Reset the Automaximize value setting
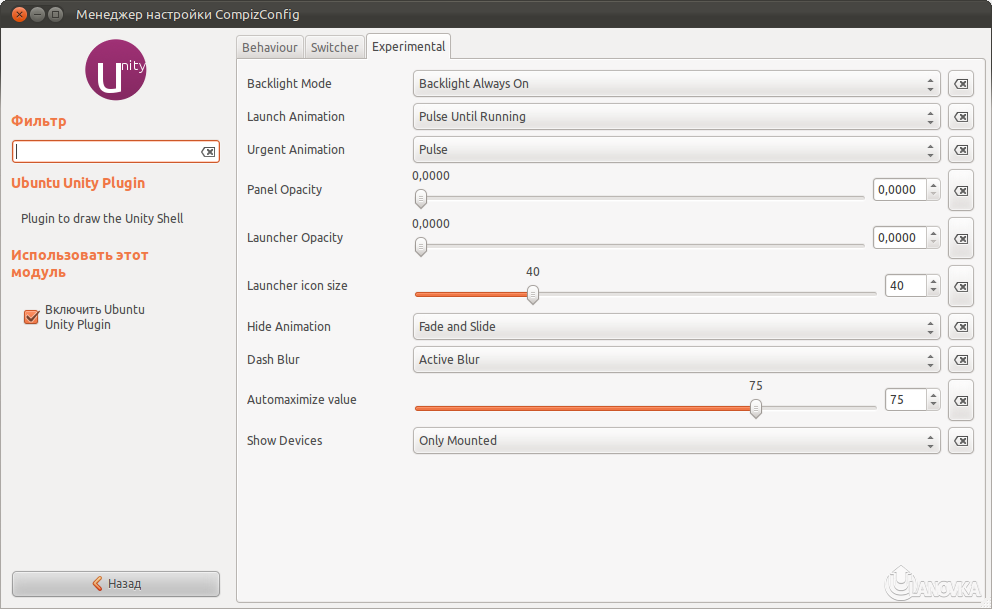This screenshot has width=992, height=609. [x=960, y=400]
